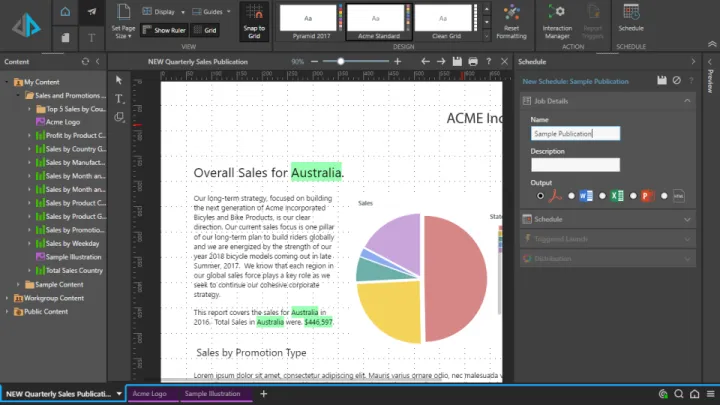Open the Guides dropdown

click(x=209, y=12)
